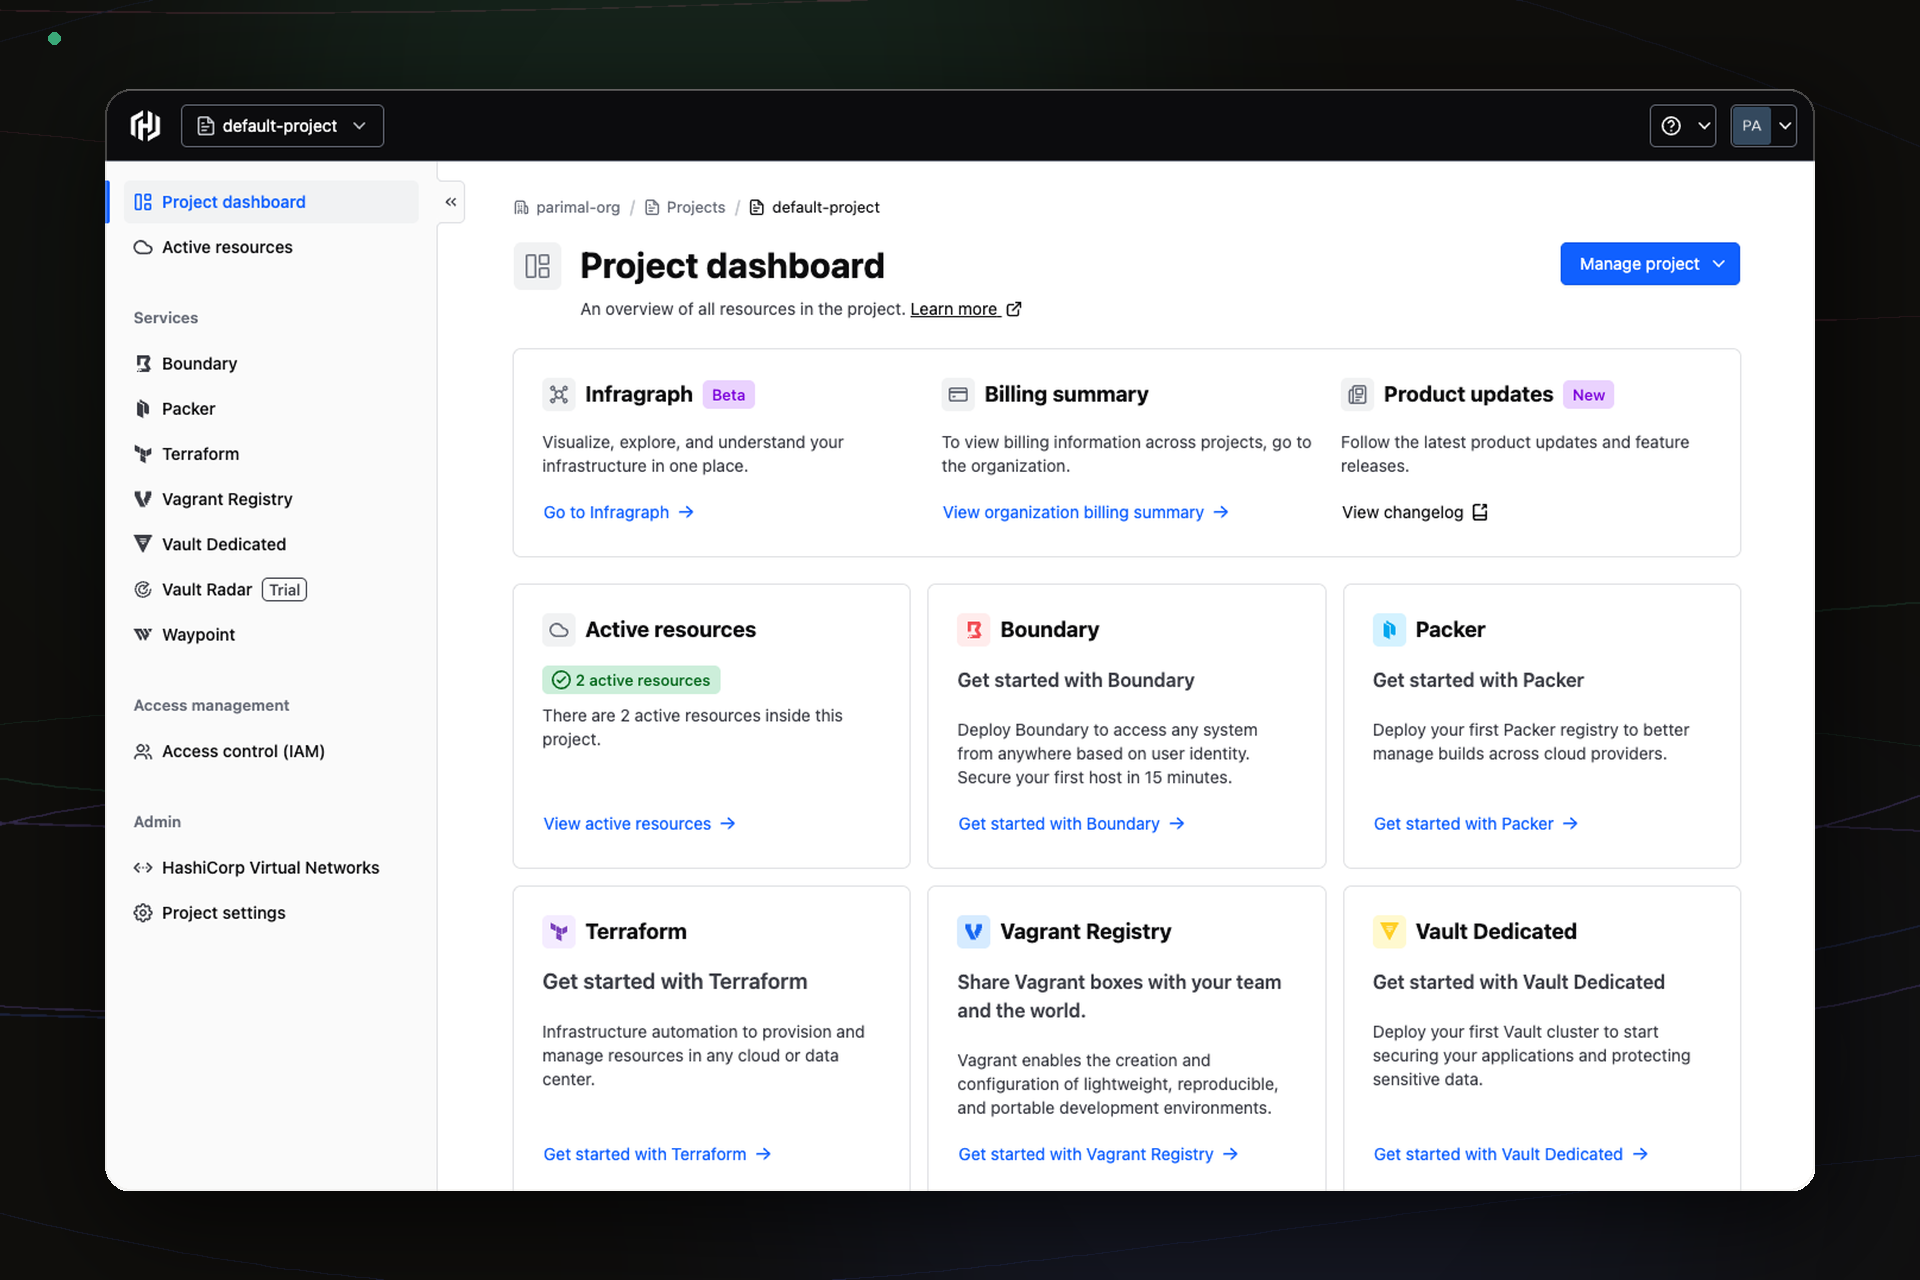The image size is (1920, 1280).
Task: Collapse the sidebar with double chevron
Action: point(451,202)
